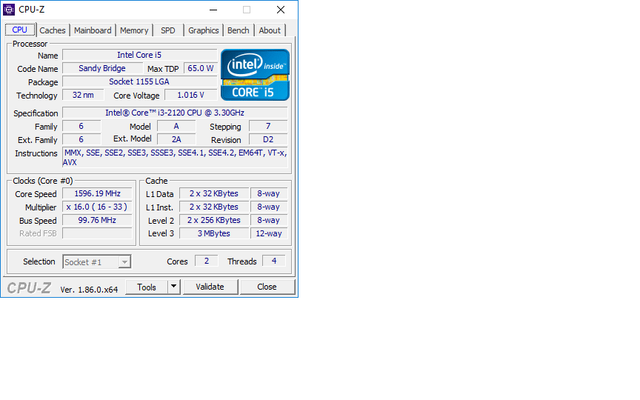Open the Mainboard tab

(x=93, y=31)
